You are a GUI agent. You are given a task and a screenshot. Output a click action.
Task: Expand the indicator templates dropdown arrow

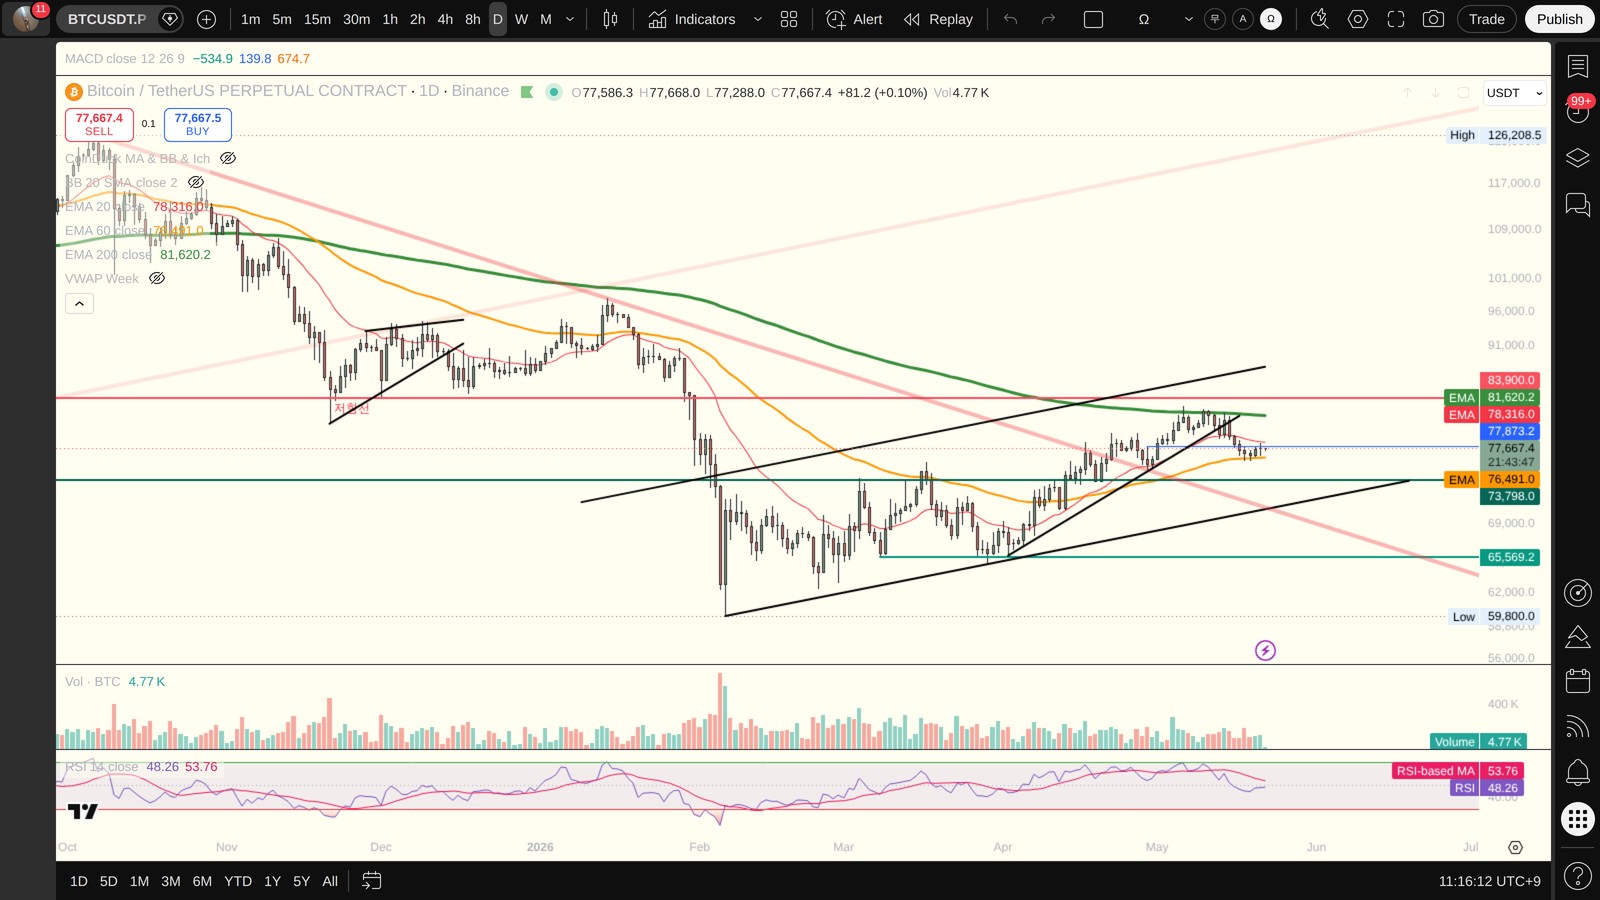point(757,19)
